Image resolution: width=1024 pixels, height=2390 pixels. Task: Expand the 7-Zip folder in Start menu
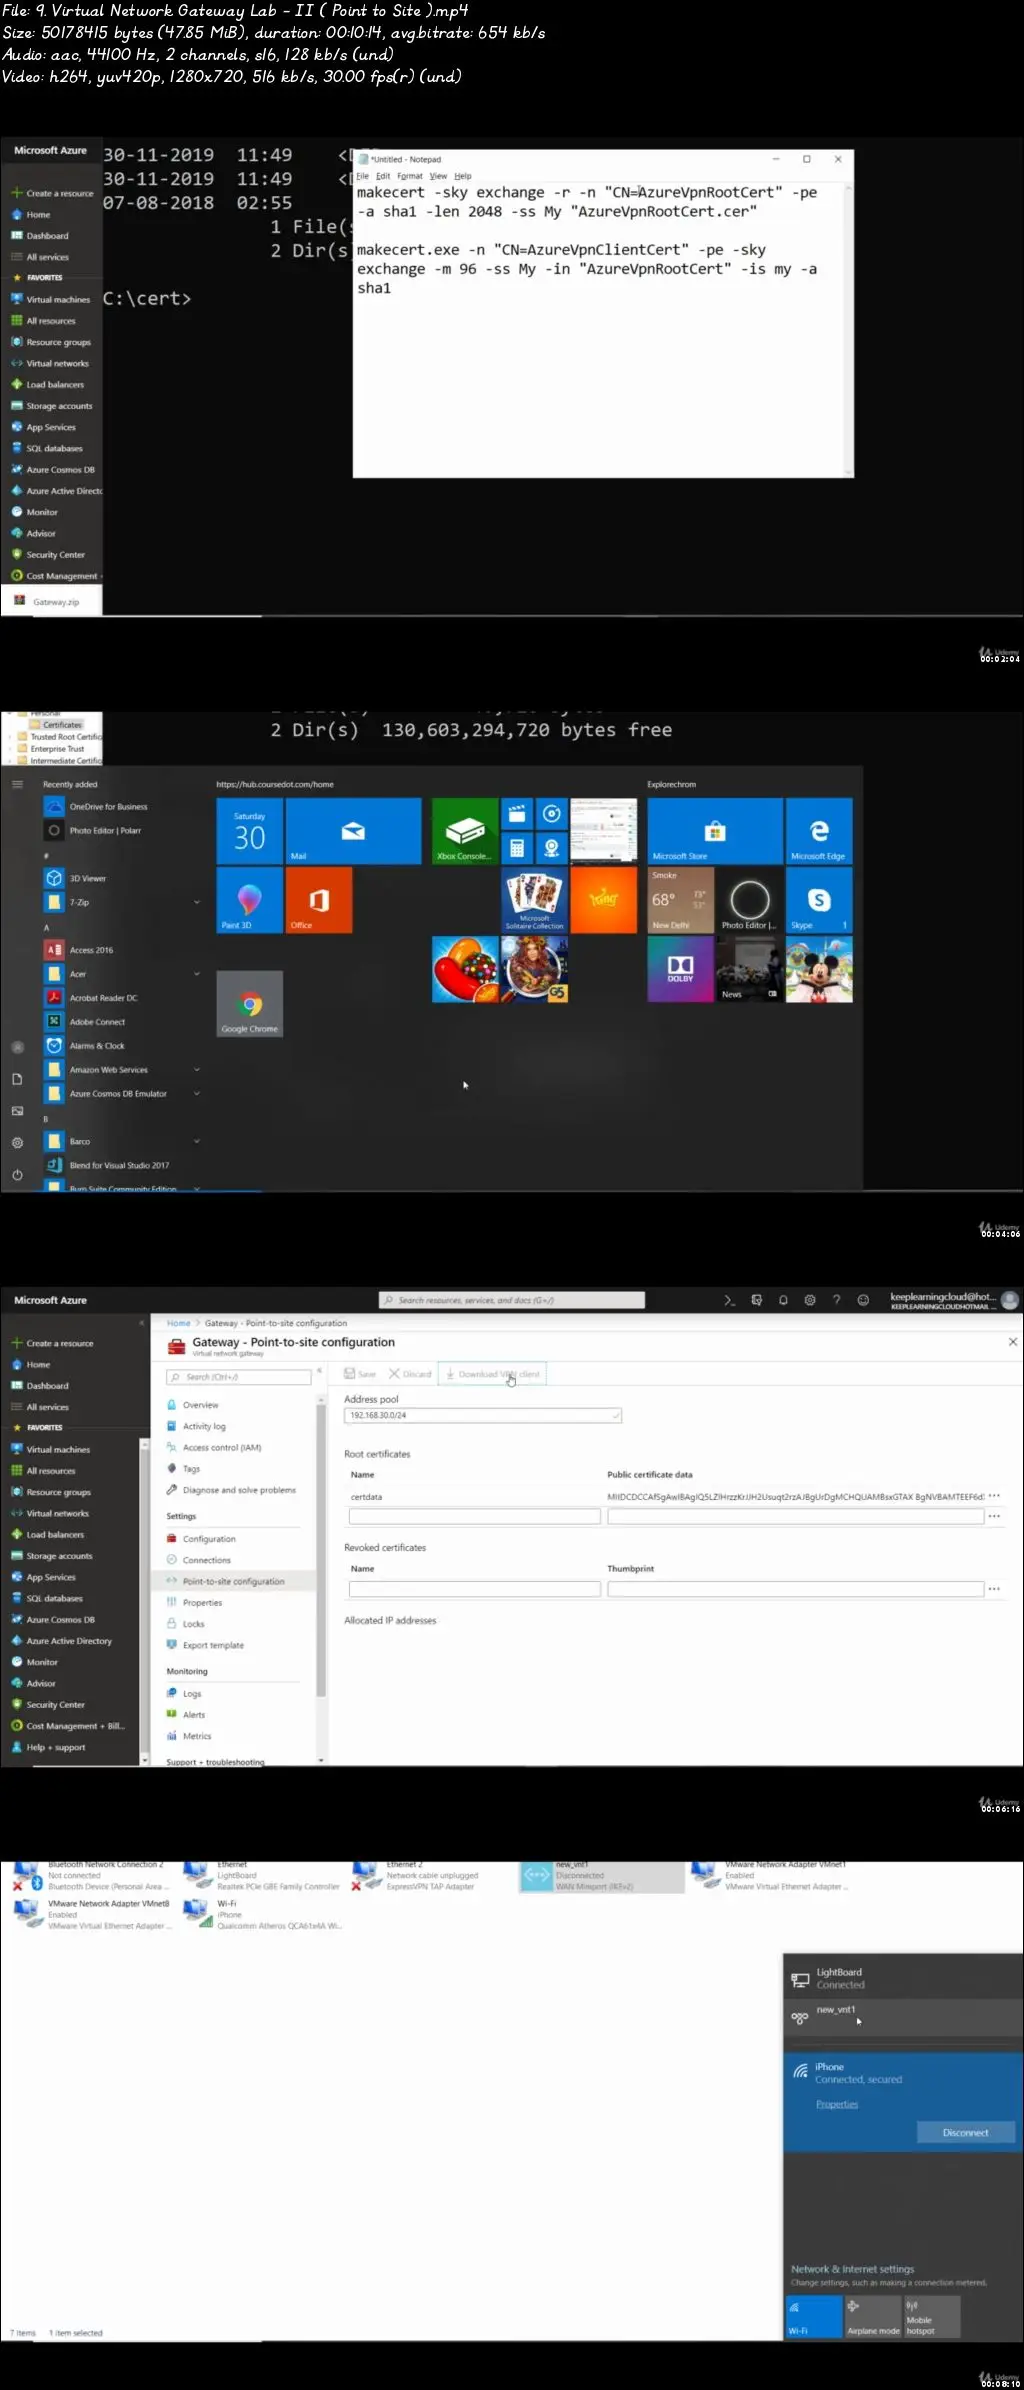[x=196, y=902]
